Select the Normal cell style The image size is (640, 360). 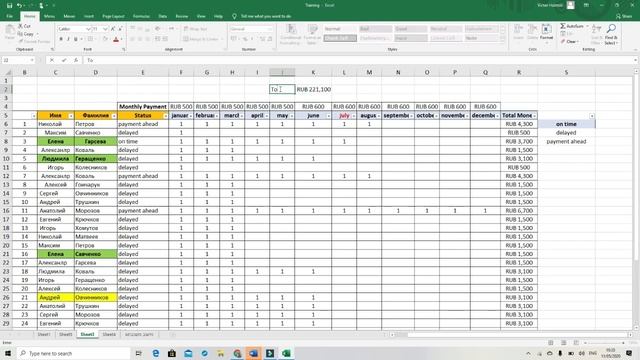click(340, 29)
